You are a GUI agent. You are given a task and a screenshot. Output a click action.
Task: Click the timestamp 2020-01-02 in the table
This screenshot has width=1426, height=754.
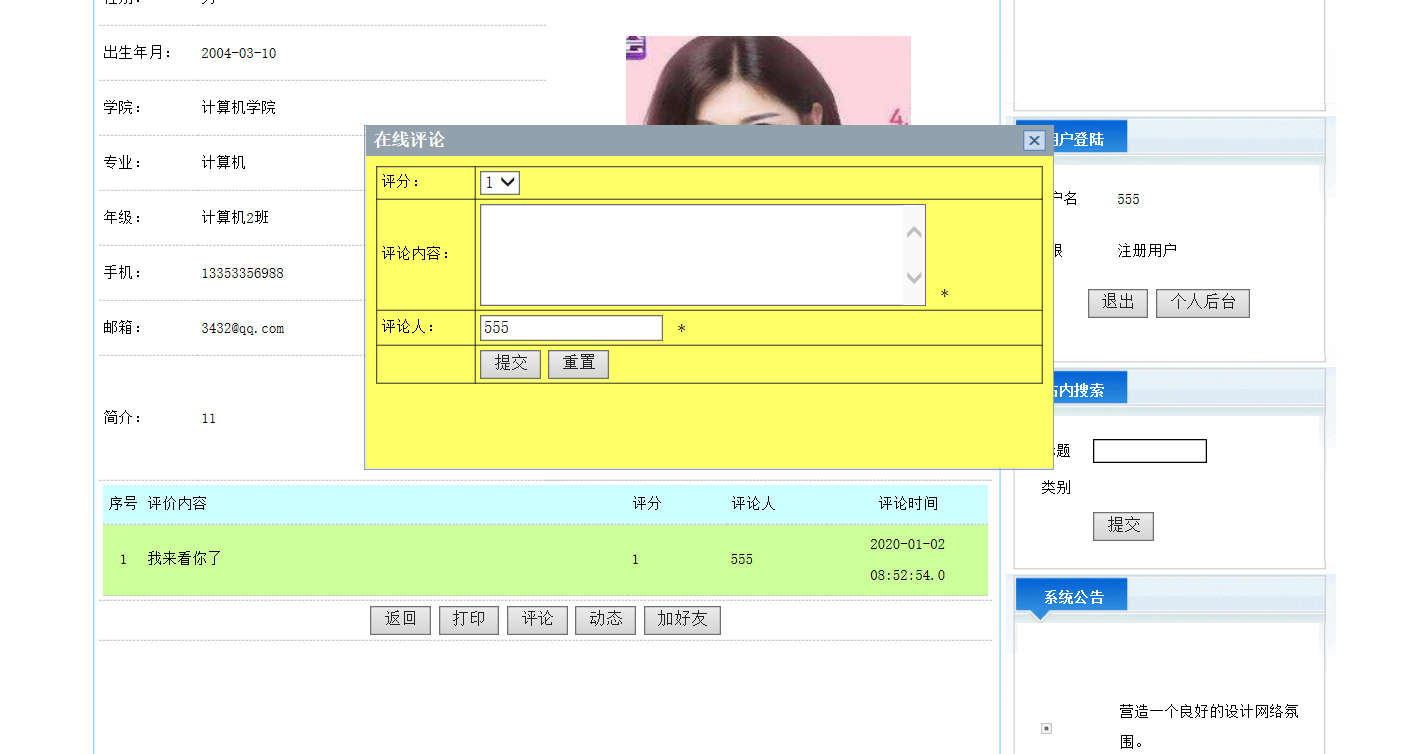907,545
